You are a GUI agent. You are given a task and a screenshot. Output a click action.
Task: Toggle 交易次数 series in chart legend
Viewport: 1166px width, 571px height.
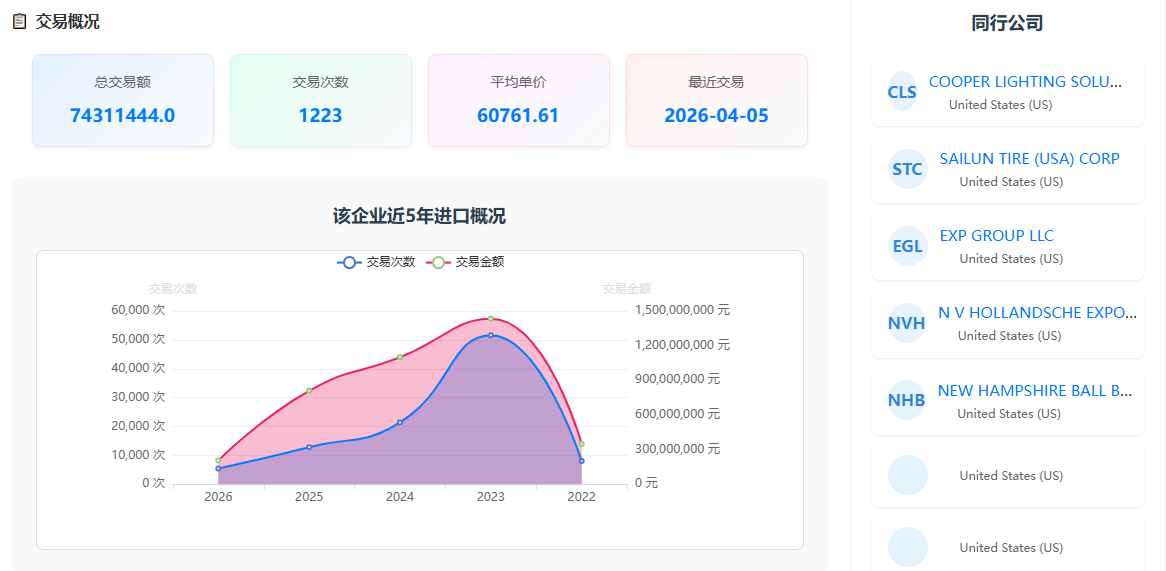pyautogui.click(x=376, y=262)
